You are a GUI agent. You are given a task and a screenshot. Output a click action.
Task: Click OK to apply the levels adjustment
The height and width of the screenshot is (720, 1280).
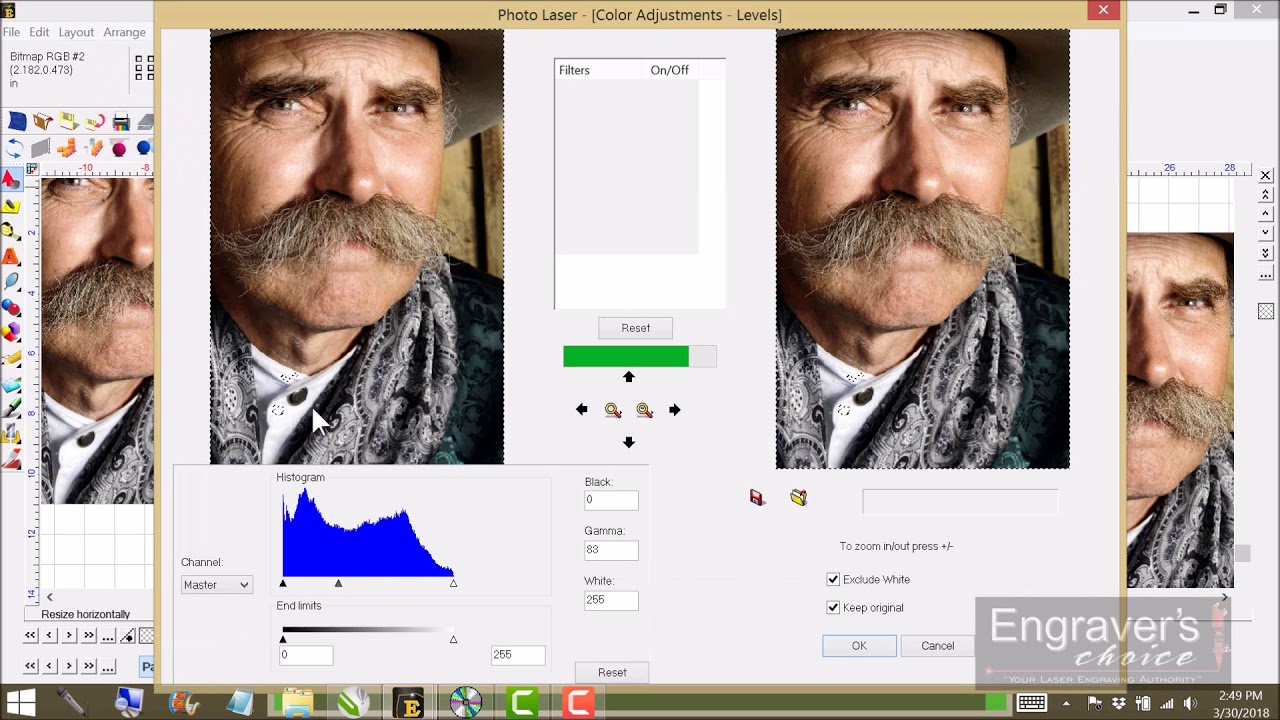[859, 646]
